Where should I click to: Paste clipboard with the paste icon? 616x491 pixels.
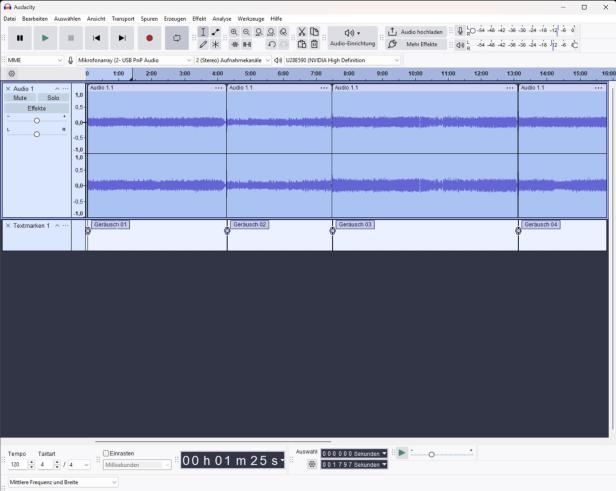[x=302, y=44]
